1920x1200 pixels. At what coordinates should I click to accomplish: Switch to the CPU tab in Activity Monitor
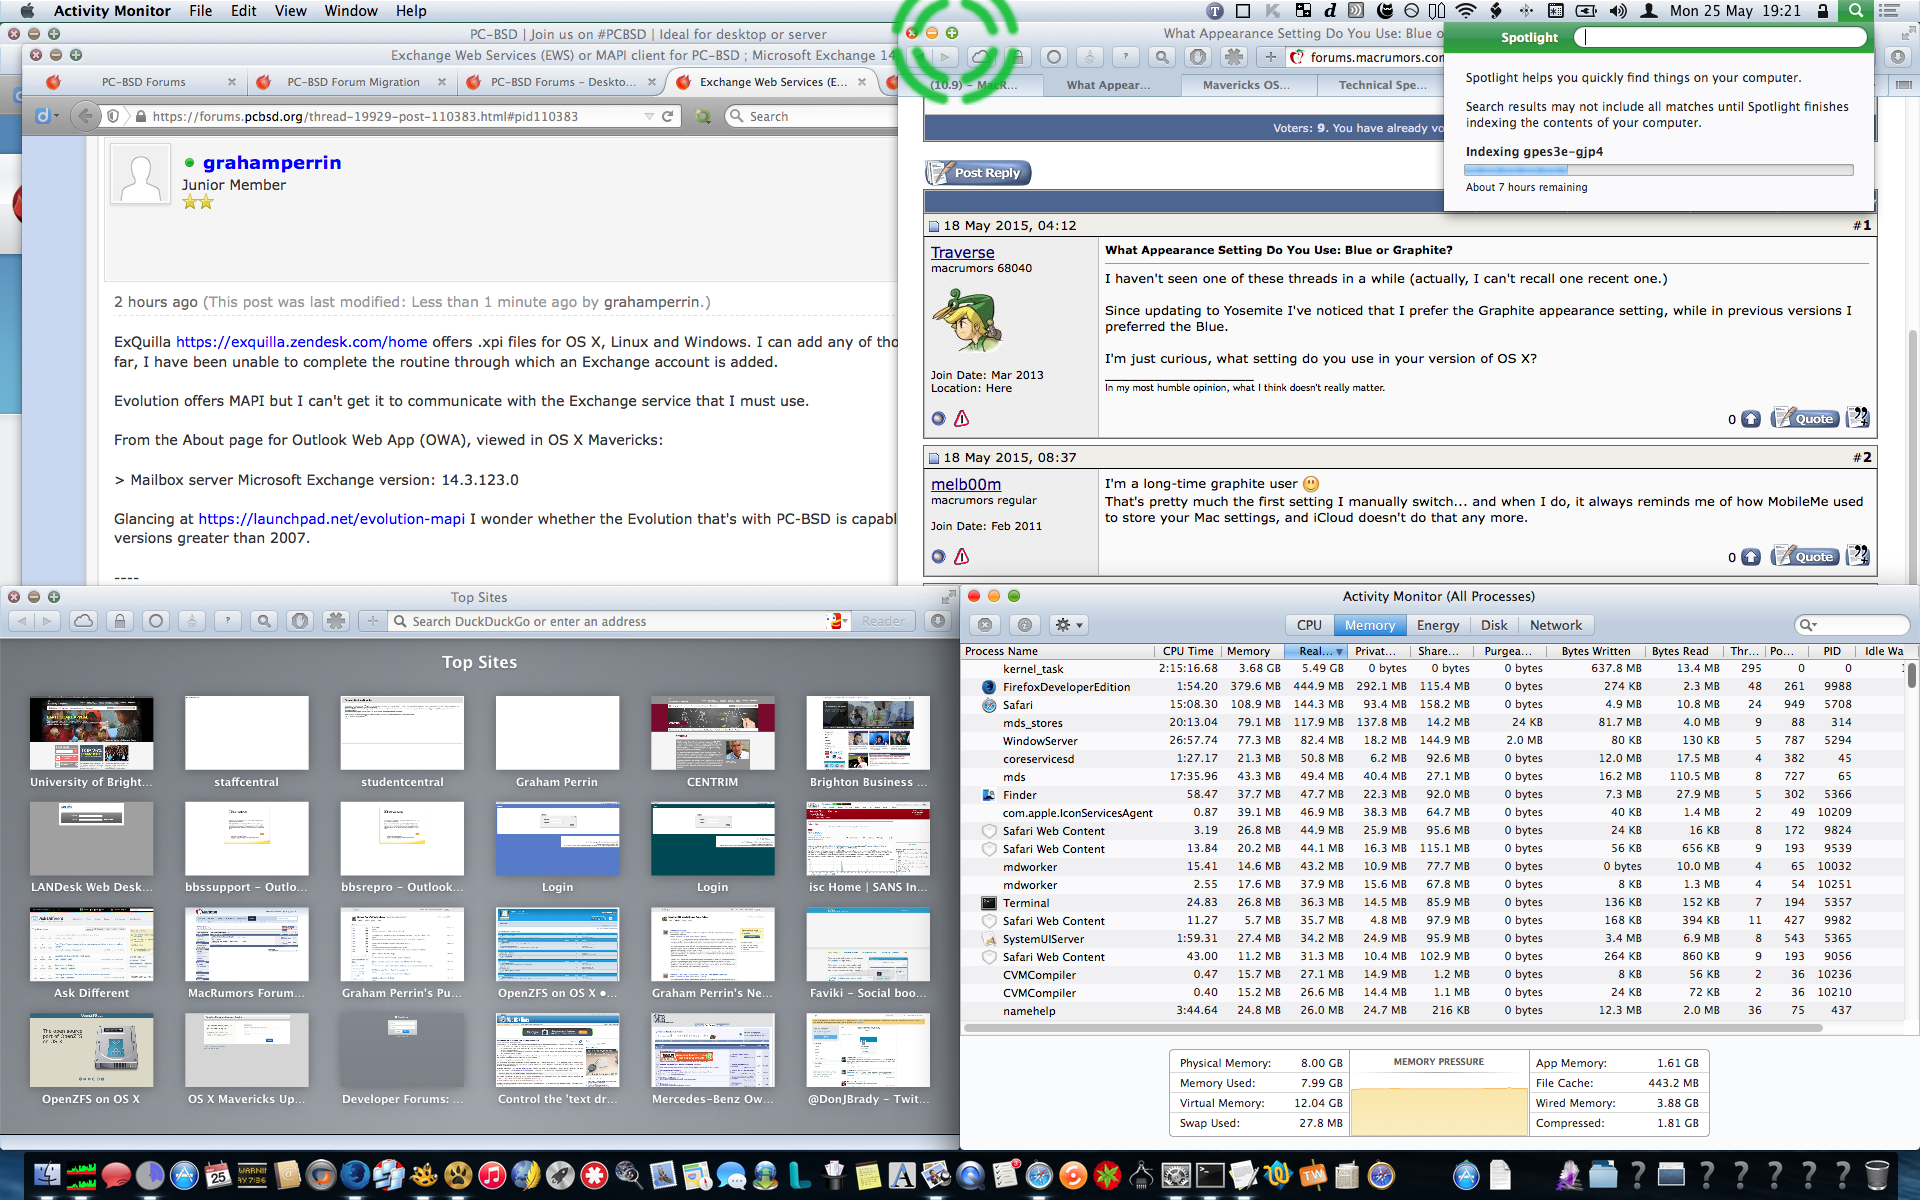click(1309, 625)
